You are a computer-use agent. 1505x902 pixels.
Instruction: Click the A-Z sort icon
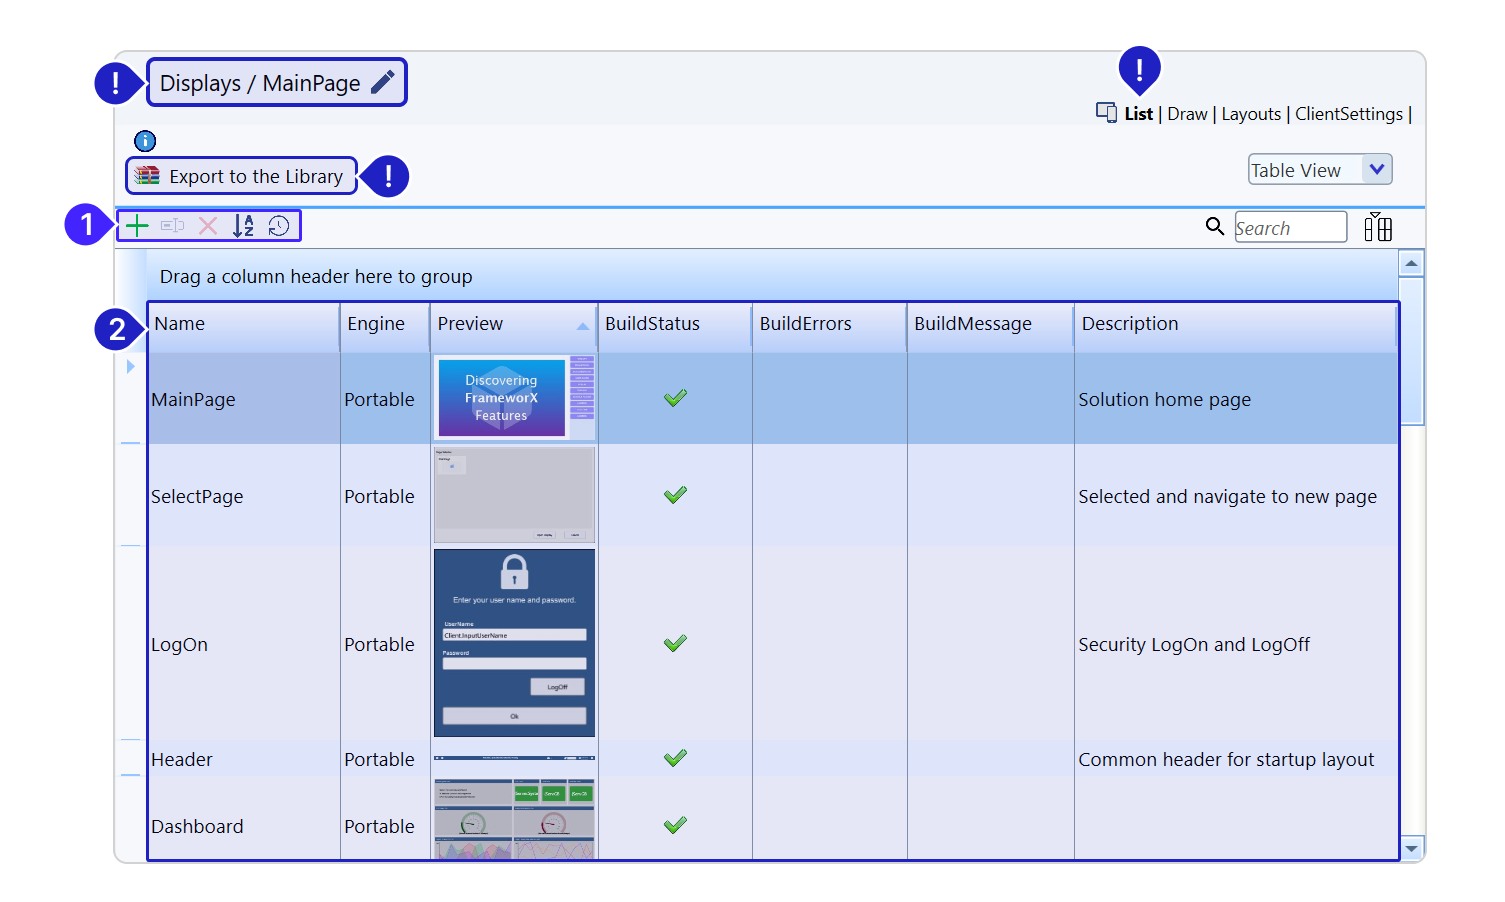(x=243, y=226)
